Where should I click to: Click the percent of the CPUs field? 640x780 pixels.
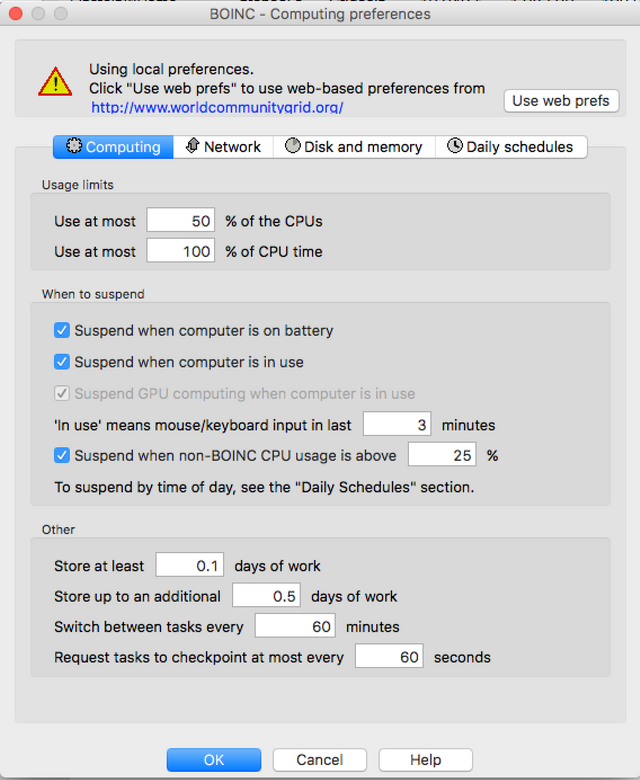click(x=181, y=221)
